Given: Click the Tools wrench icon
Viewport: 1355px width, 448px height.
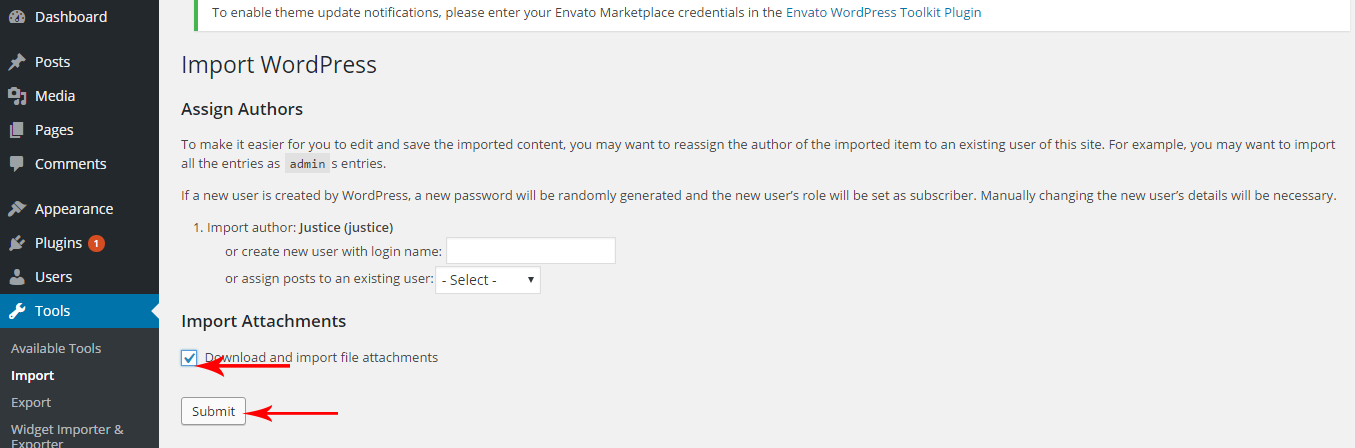Looking at the screenshot, I should (17, 311).
